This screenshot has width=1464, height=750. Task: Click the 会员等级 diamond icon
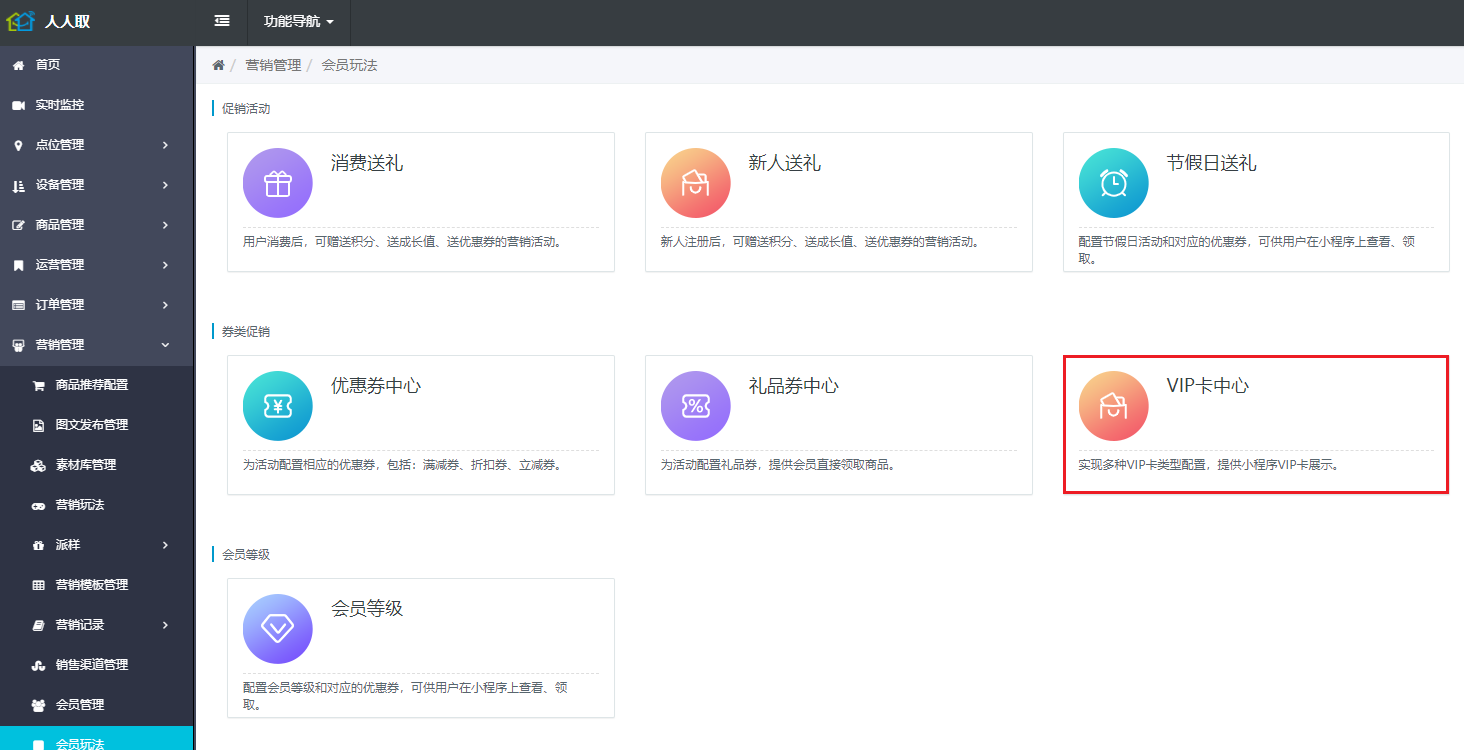277,629
